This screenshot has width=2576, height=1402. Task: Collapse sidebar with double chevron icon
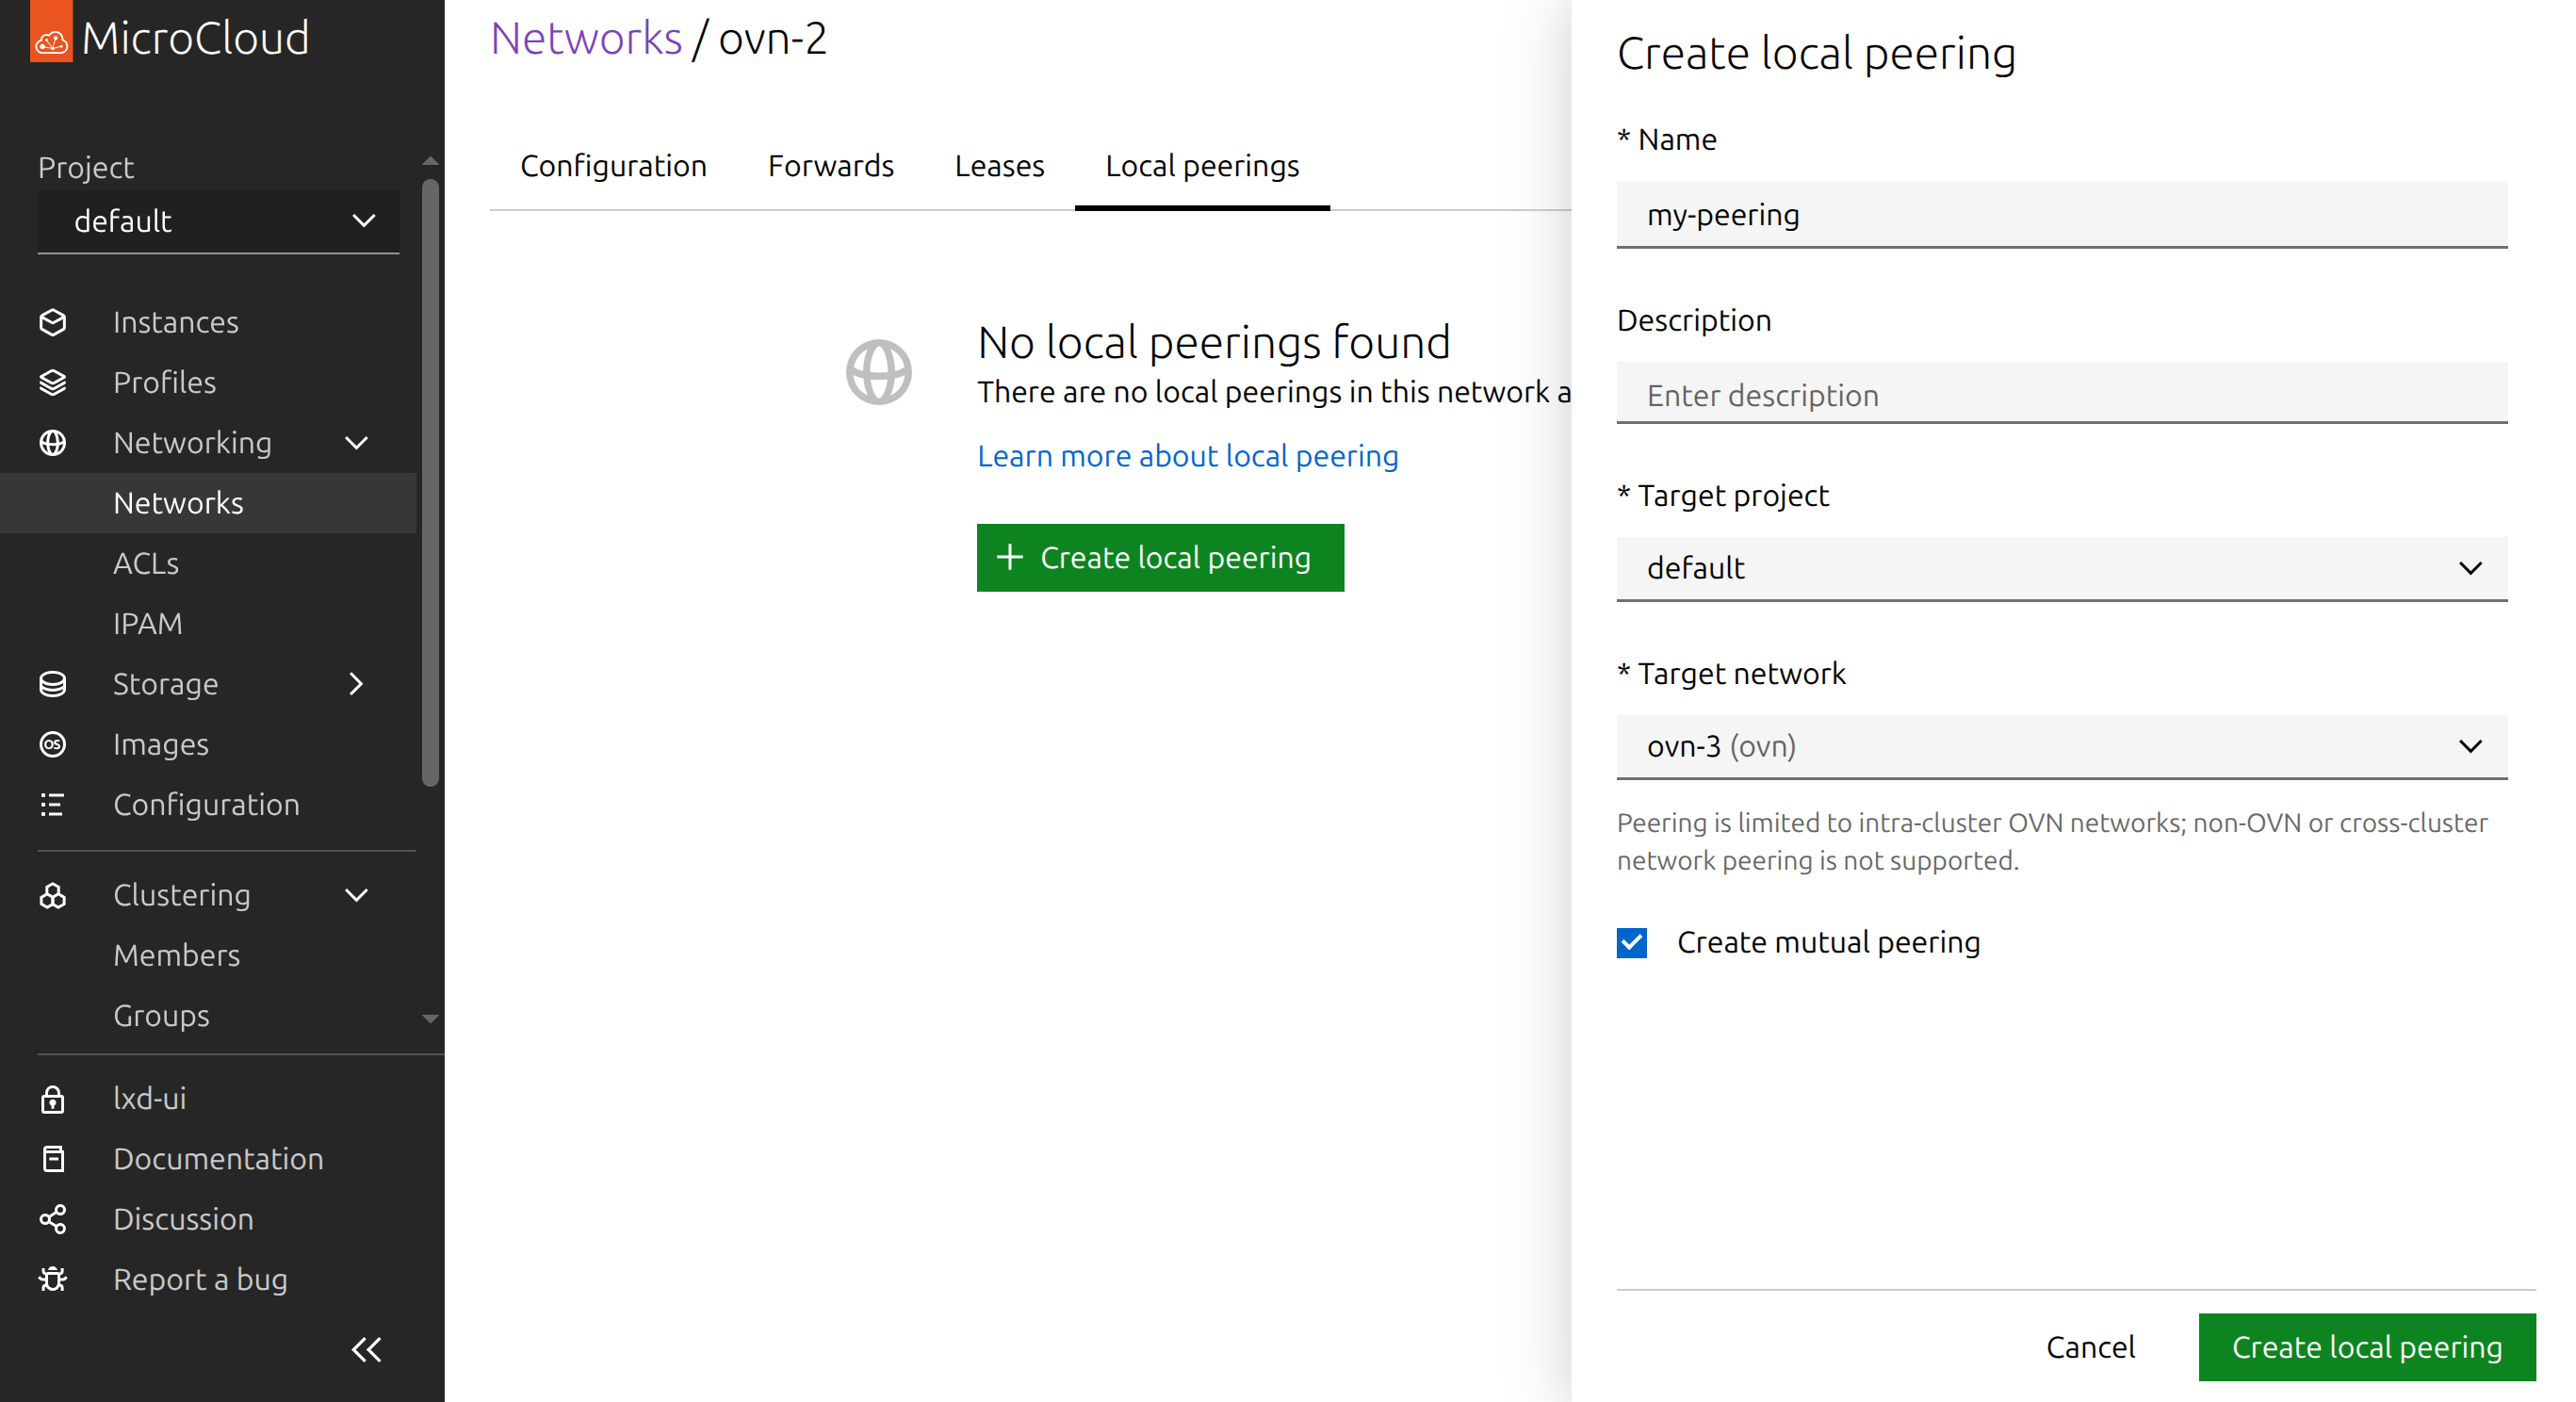click(x=366, y=1349)
